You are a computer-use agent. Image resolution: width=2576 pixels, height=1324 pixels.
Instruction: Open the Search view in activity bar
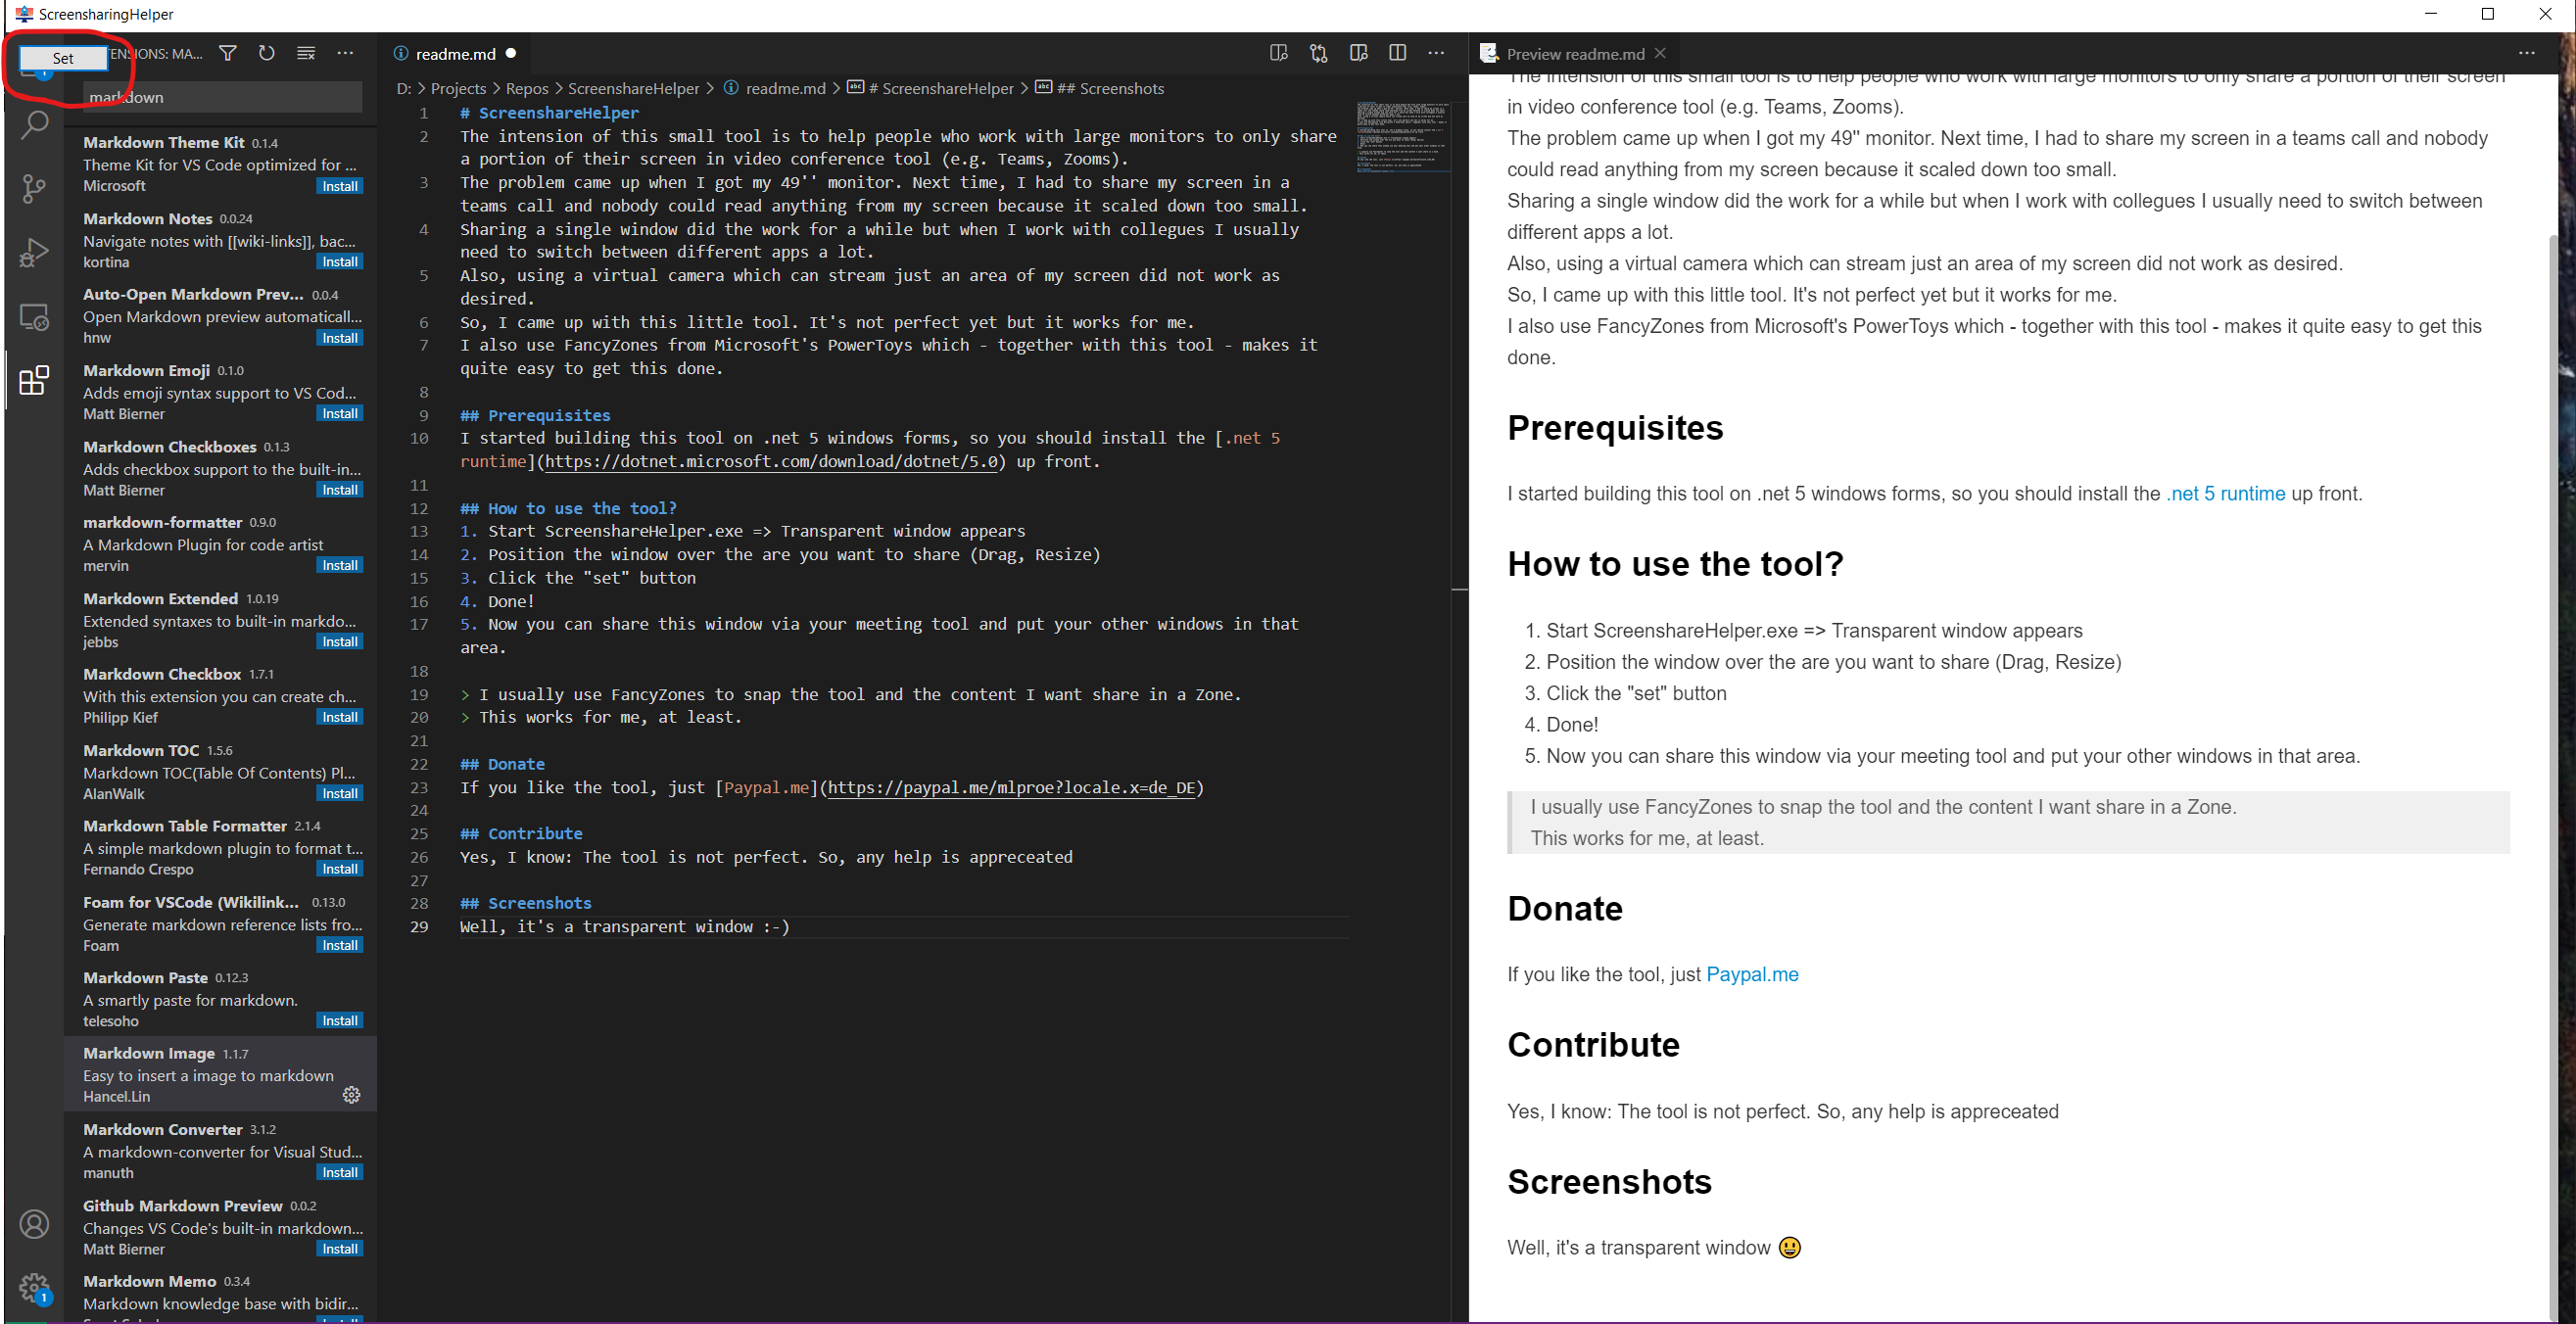pos(35,125)
